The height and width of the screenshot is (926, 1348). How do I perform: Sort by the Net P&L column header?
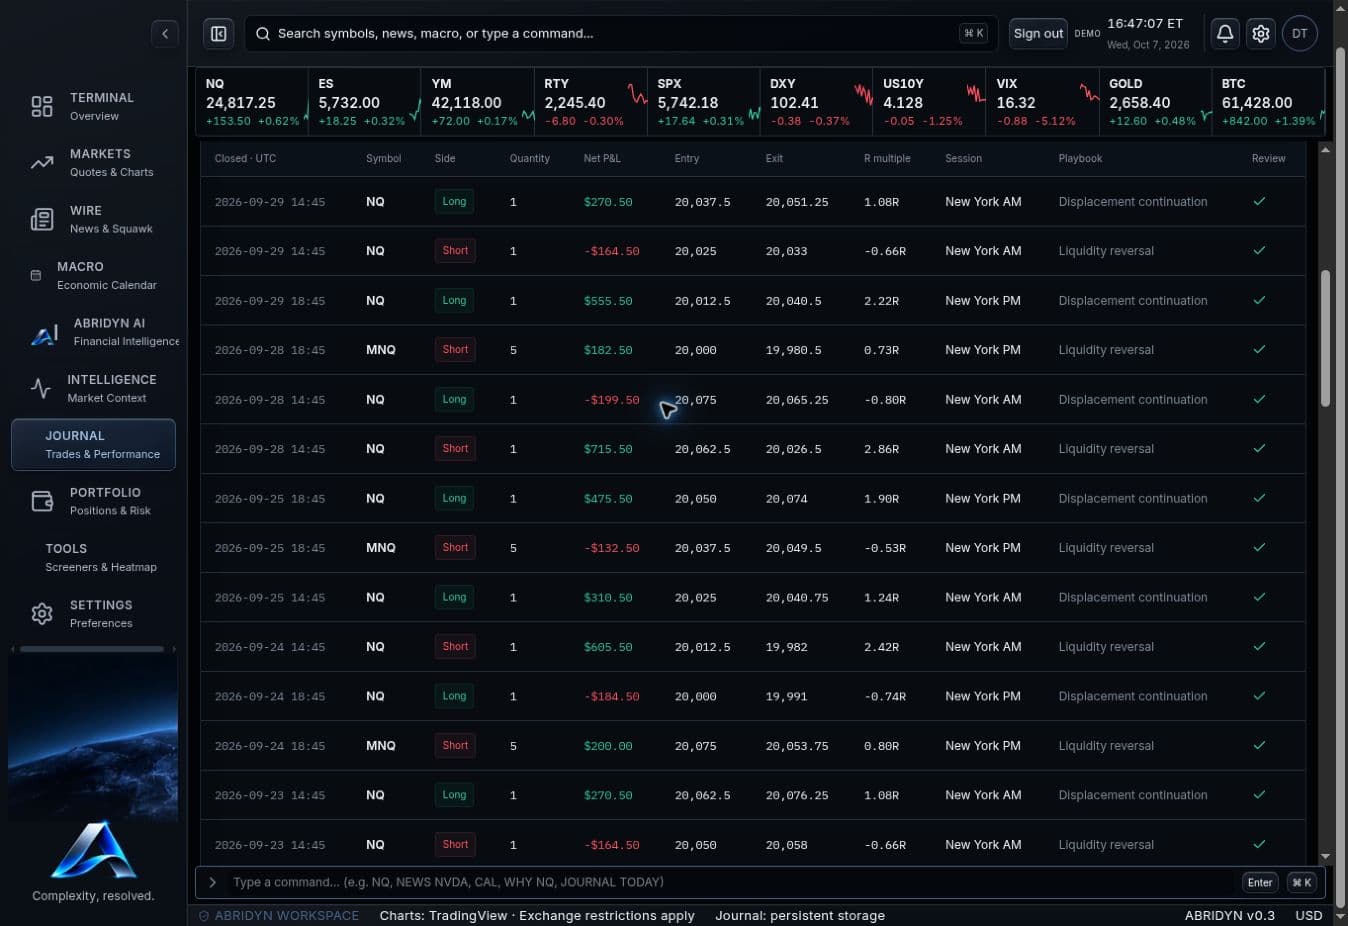tap(602, 158)
